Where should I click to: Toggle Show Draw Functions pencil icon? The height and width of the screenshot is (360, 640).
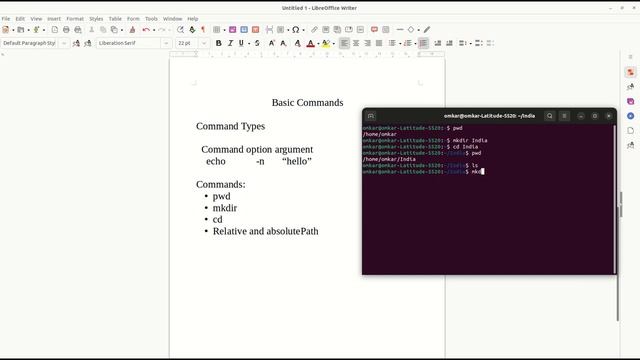pos(427,30)
